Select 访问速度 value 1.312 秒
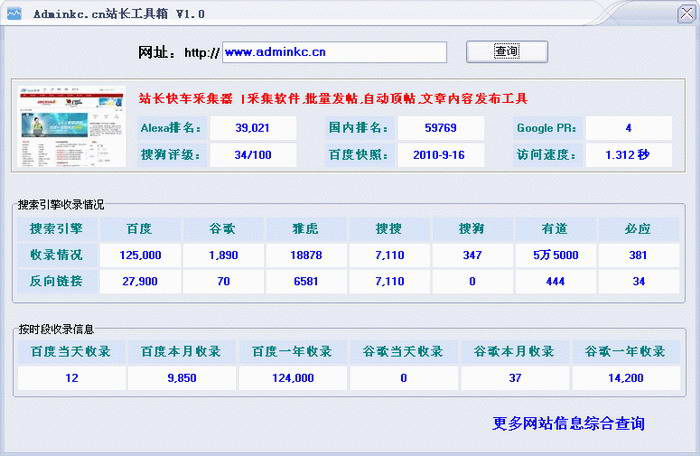 pyautogui.click(x=629, y=155)
